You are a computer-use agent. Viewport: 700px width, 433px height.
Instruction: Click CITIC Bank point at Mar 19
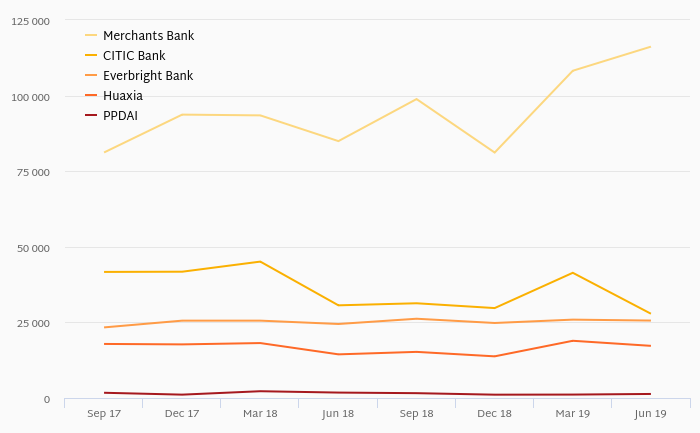pyautogui.click(x=573, y=273)
